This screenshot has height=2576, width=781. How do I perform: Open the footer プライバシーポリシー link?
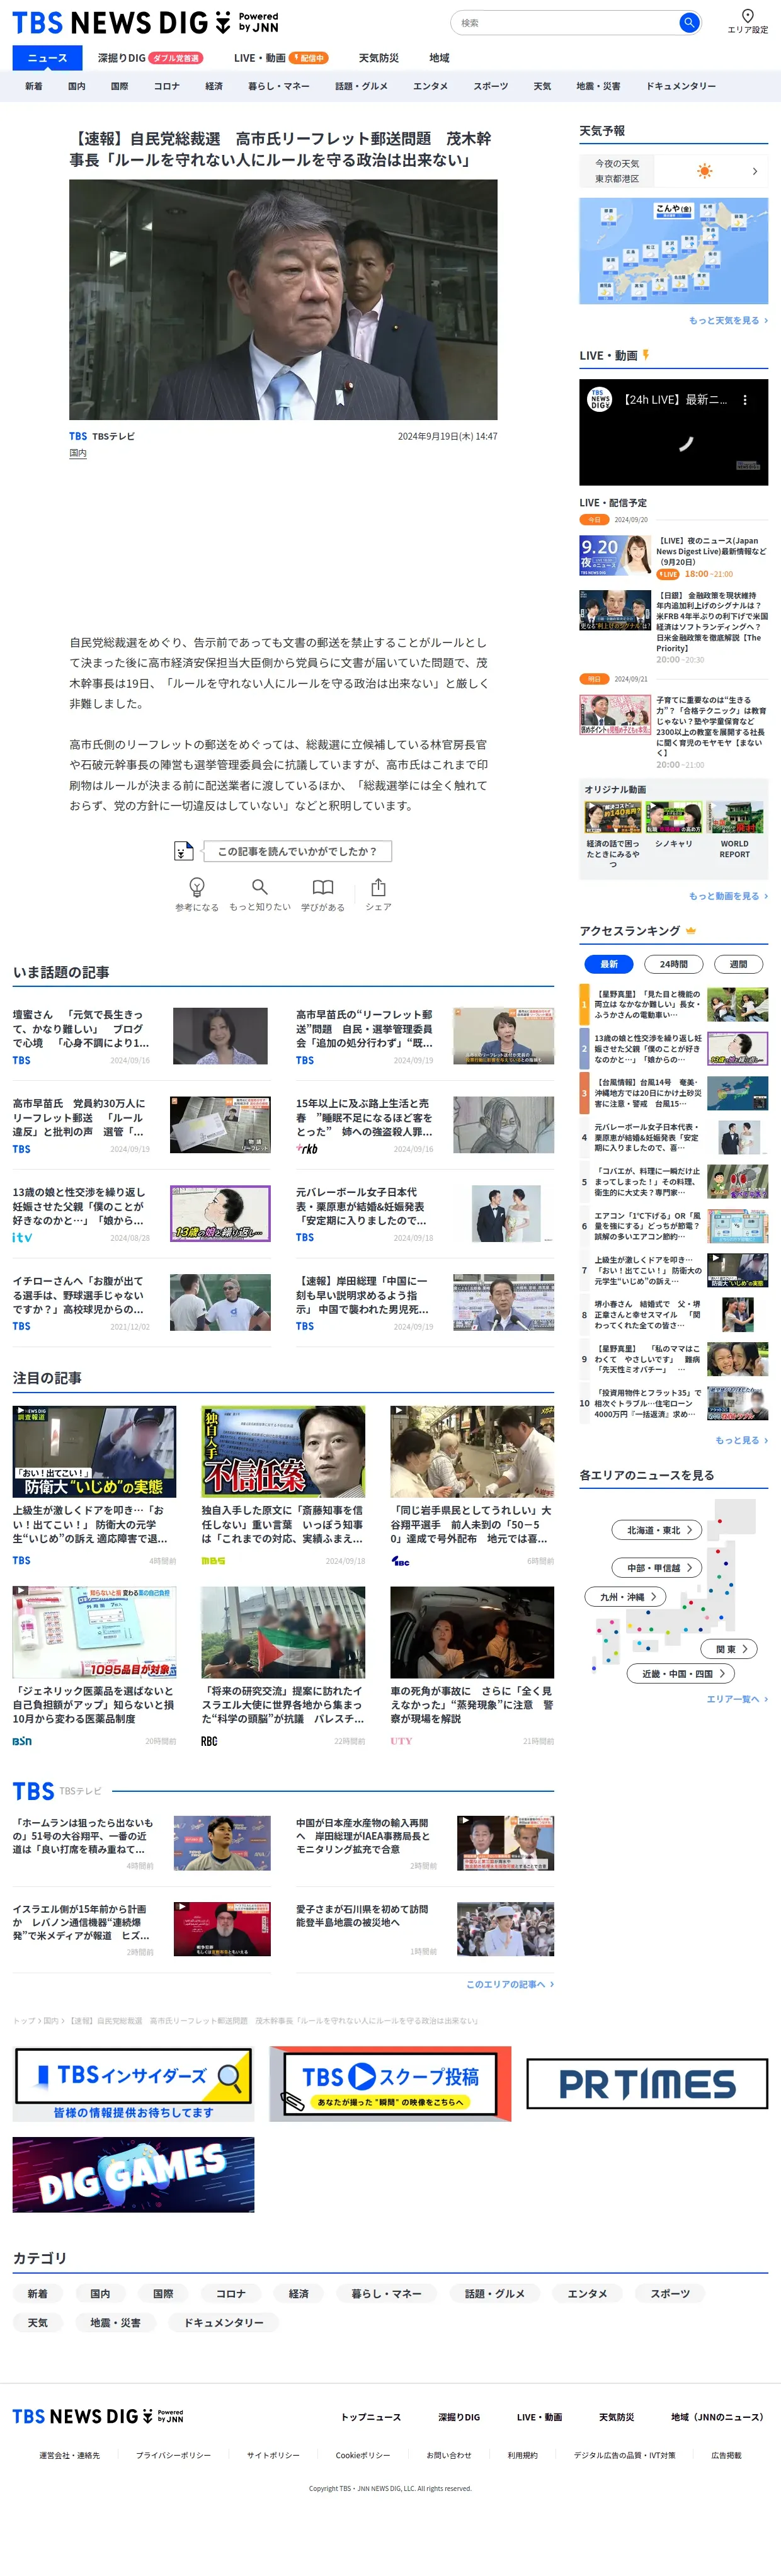pyautogui.click(x=173, y=2455)
